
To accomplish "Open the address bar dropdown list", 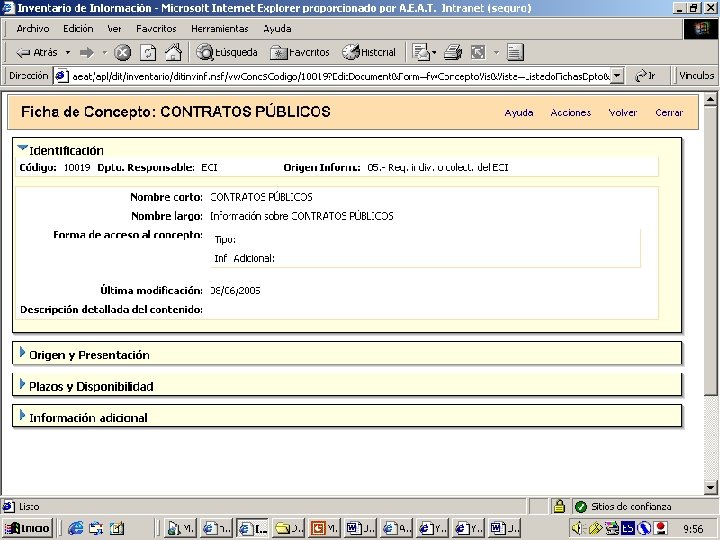I will (x=618, y=76).
